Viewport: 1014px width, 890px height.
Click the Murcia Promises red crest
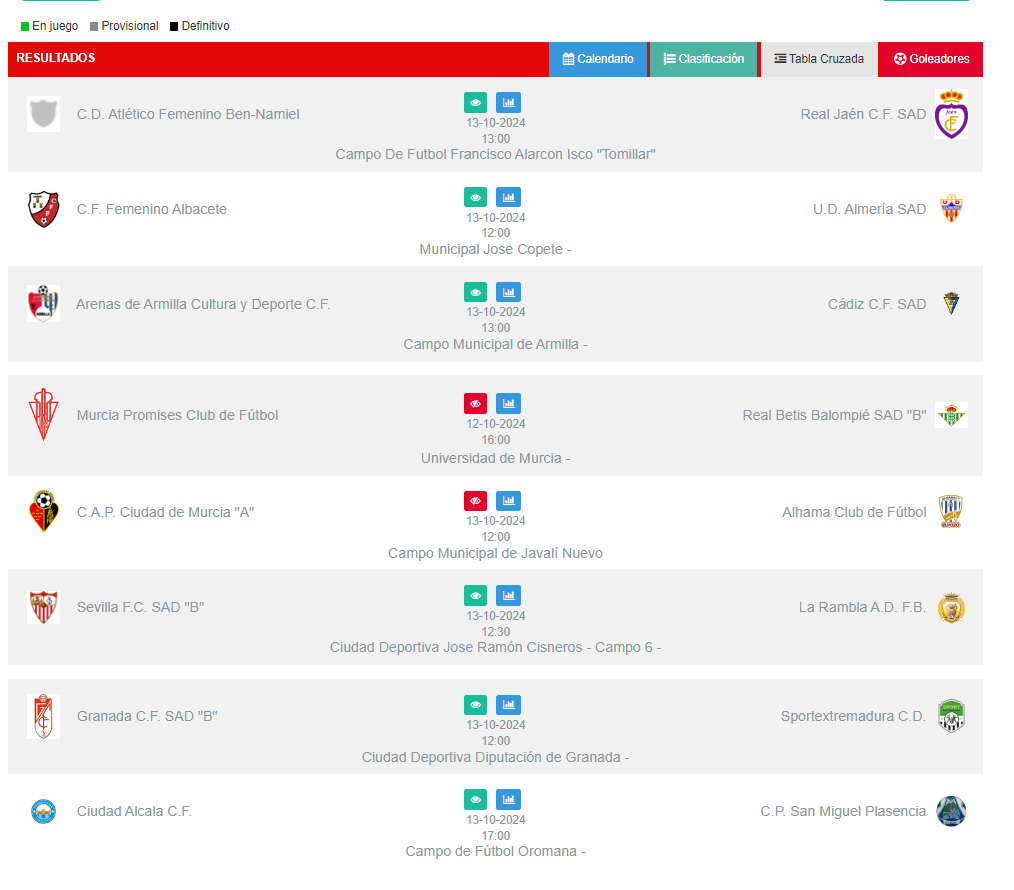(x=43, y=415)
